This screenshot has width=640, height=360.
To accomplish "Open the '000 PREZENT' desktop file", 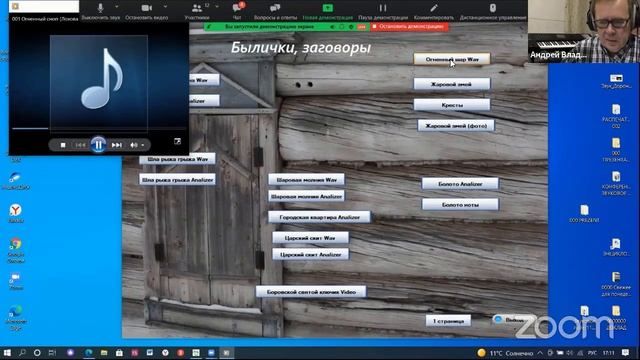I will click(x=584, y=213).
